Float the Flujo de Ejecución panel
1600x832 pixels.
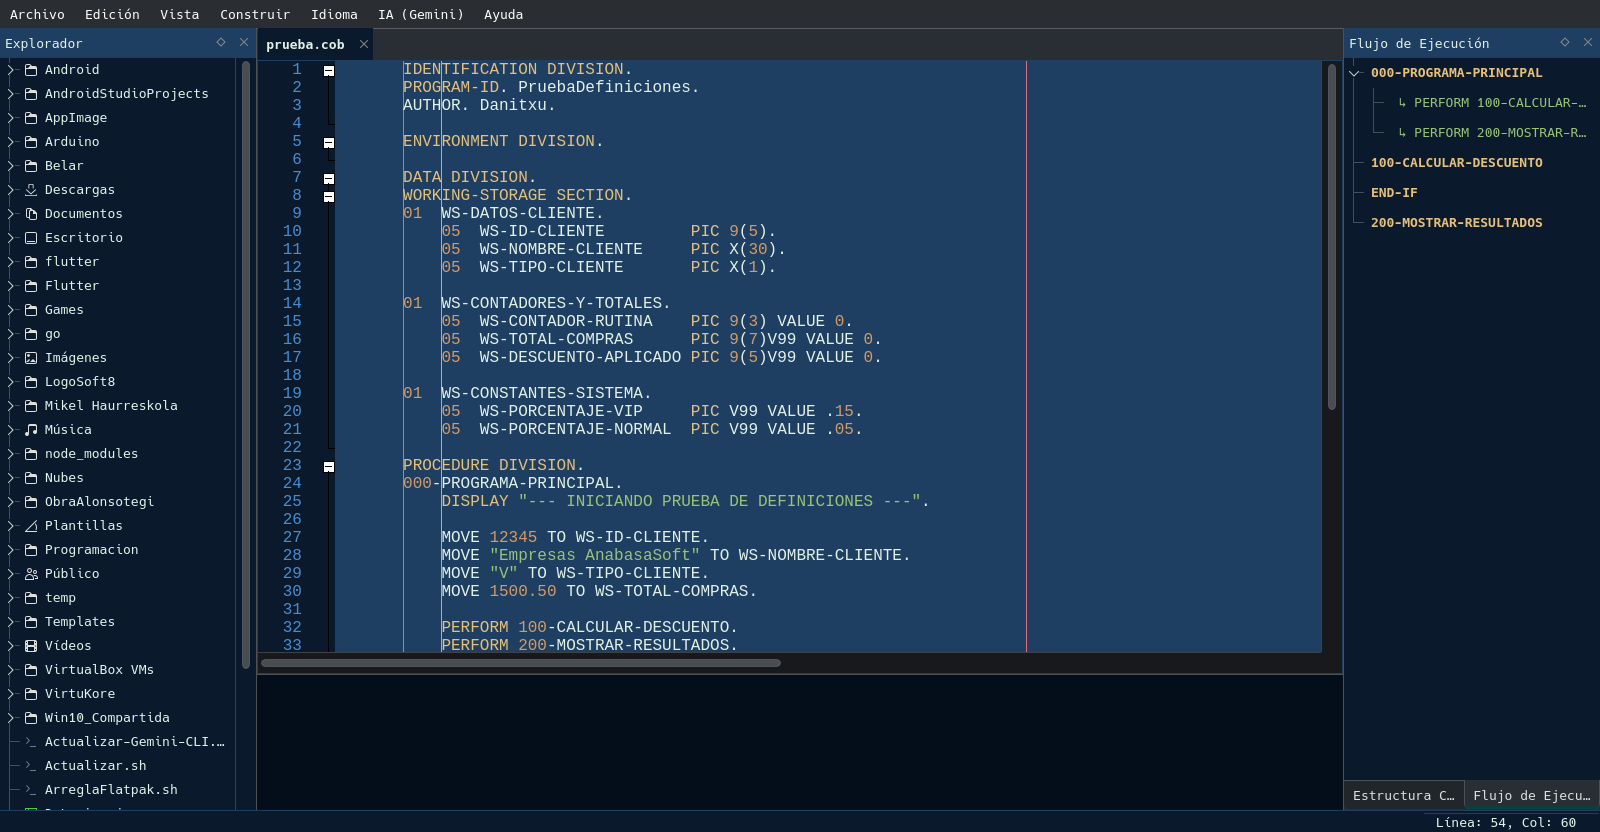coord(1565,42)
